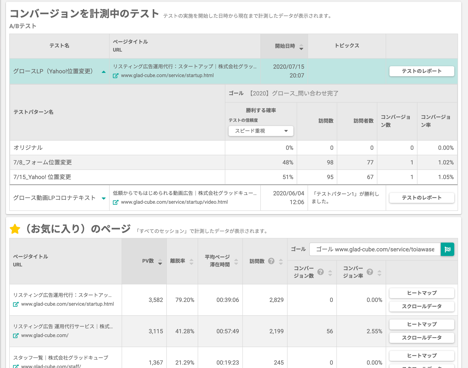Viewport: 468px width, 368px height.
Task: Follow www.glad-cube.com/service/startup/video.html link
Action: [x=174, y=202]
